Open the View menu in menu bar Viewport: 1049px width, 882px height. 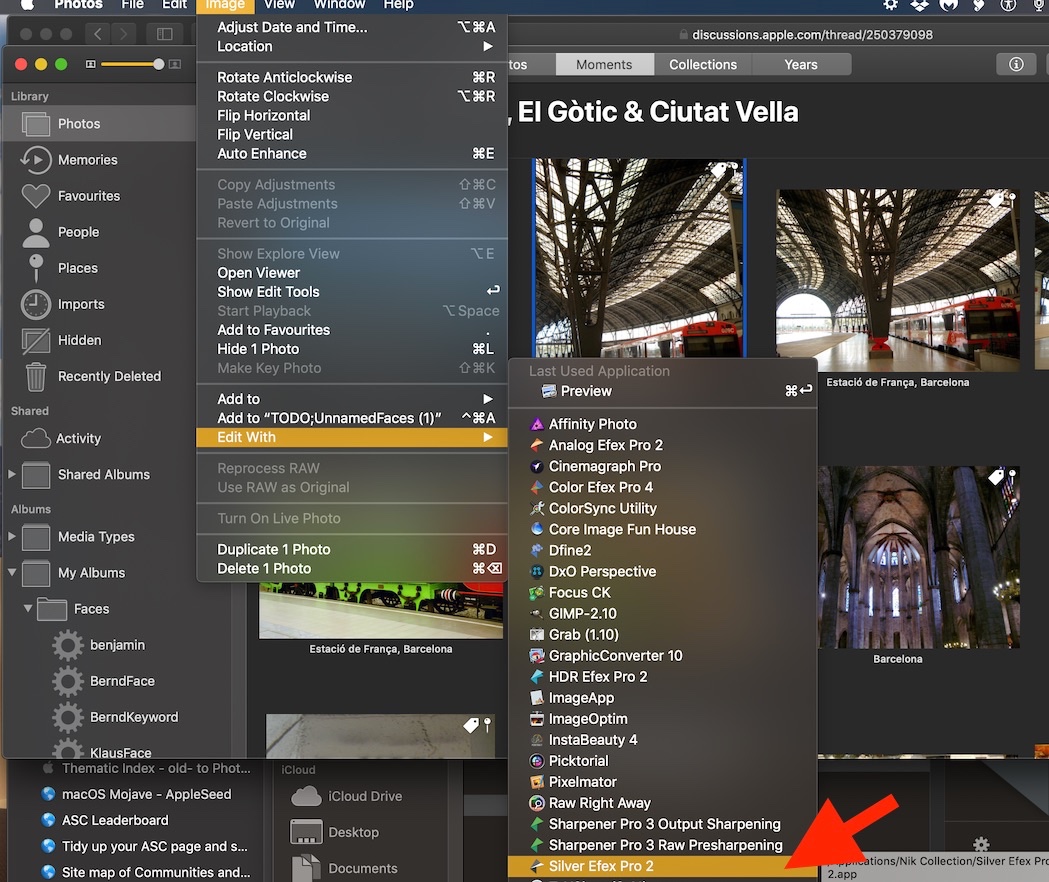(x=279, y=5)
